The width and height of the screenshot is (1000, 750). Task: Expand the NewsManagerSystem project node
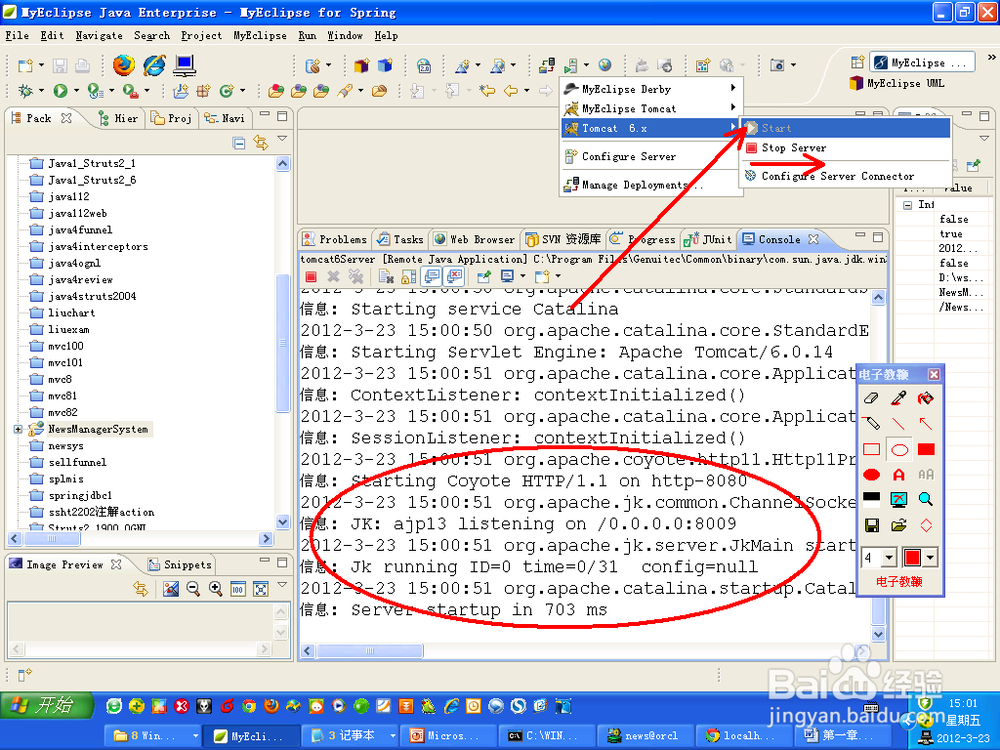pyautogui.click(x=18, y=429)
